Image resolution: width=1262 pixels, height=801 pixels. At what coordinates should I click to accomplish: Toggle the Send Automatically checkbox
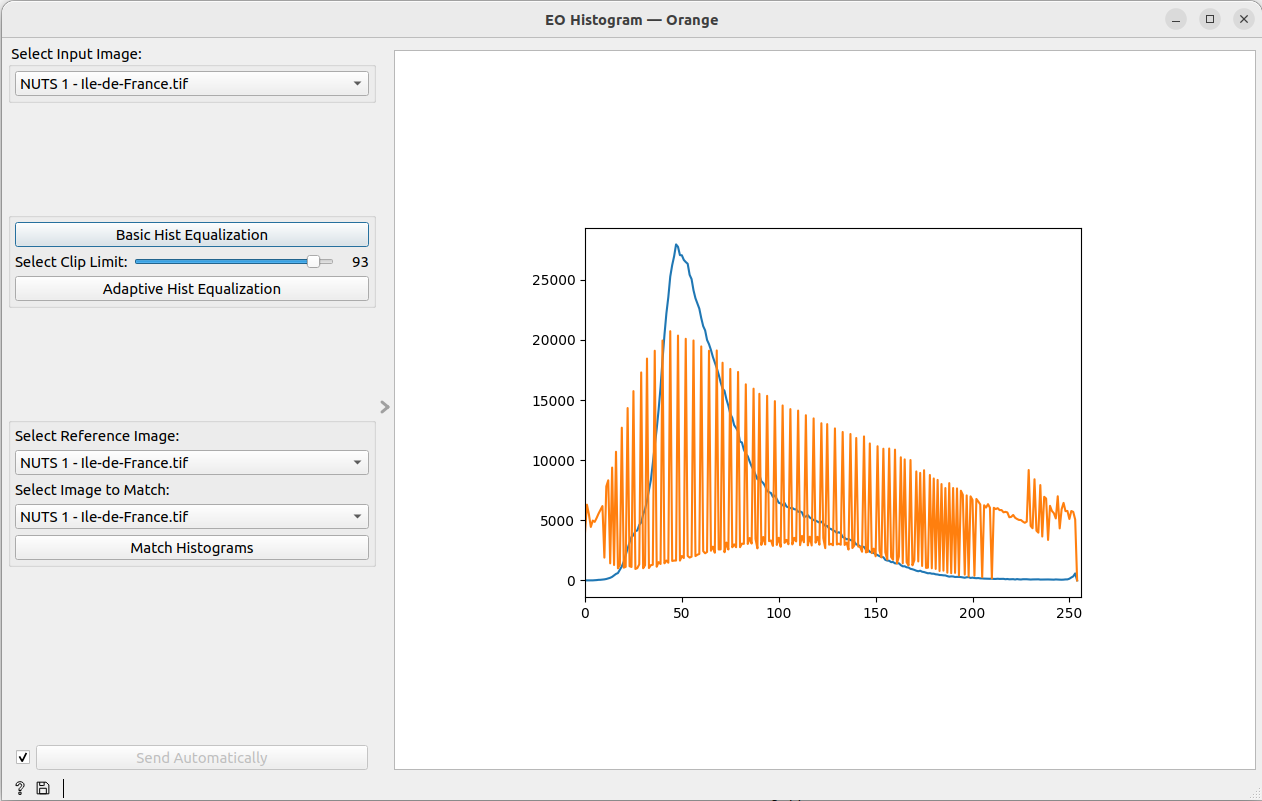(x=23, y=758)
